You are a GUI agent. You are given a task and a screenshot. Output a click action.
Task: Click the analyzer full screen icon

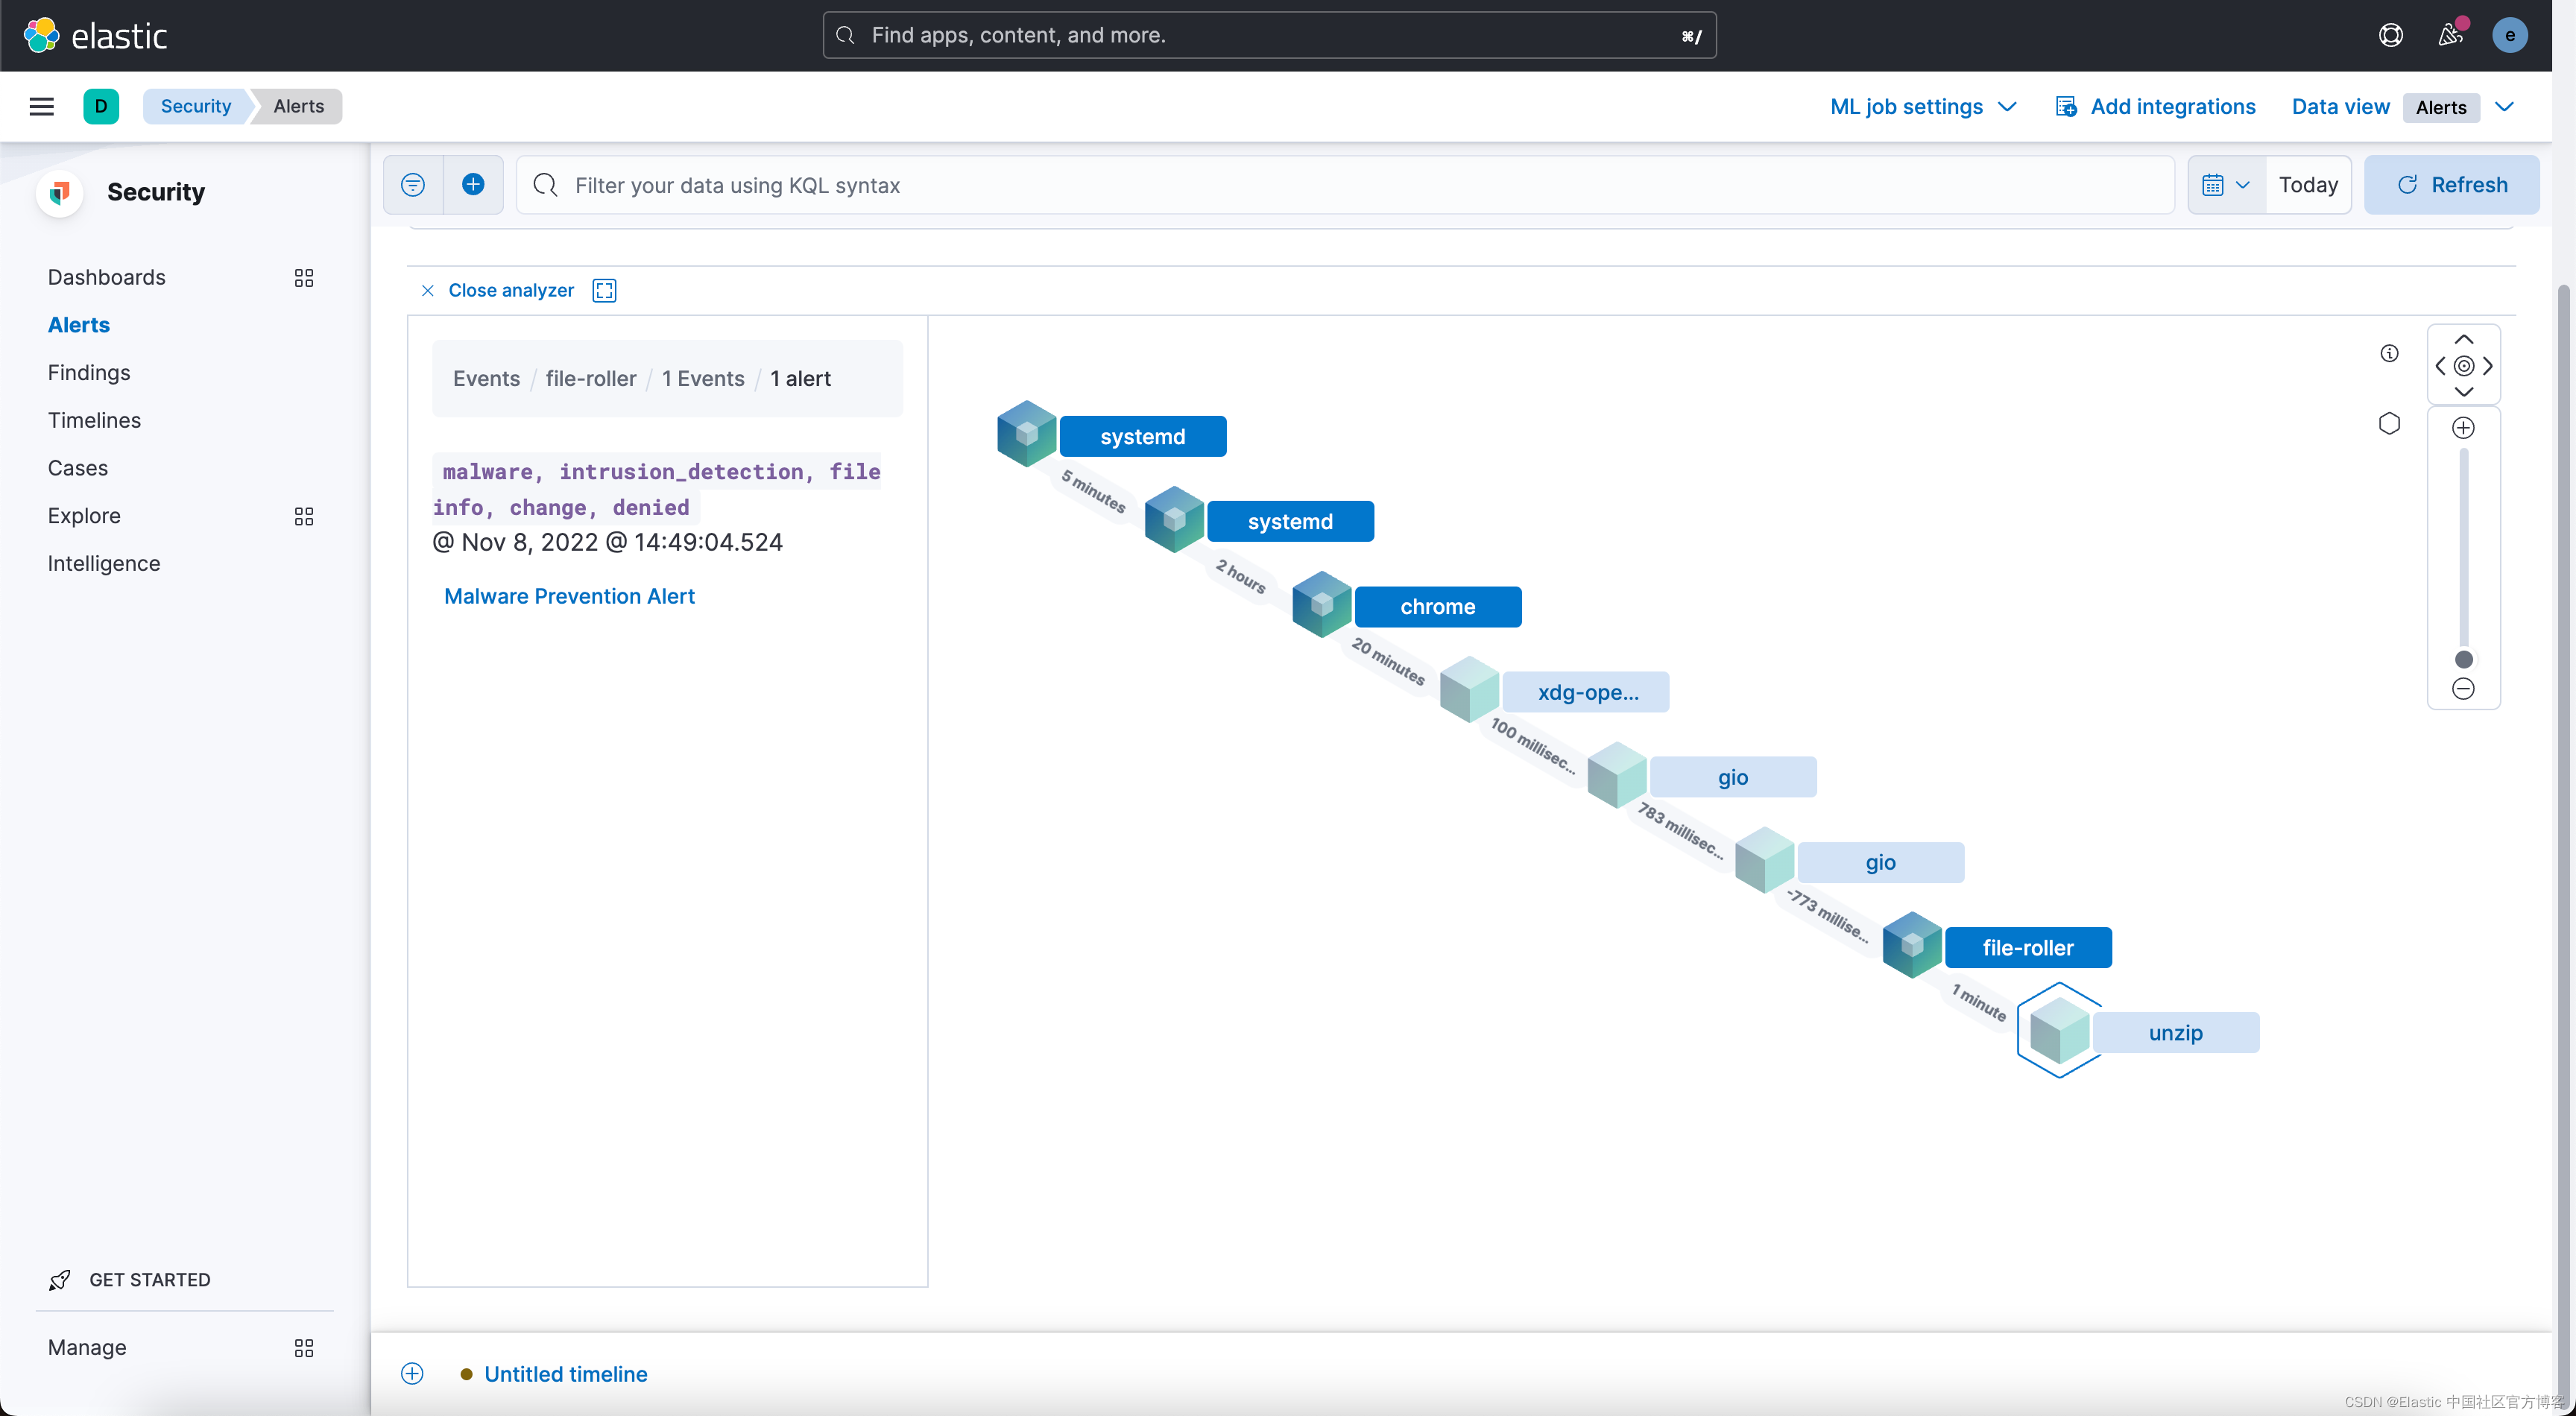(x=604, y=290)
